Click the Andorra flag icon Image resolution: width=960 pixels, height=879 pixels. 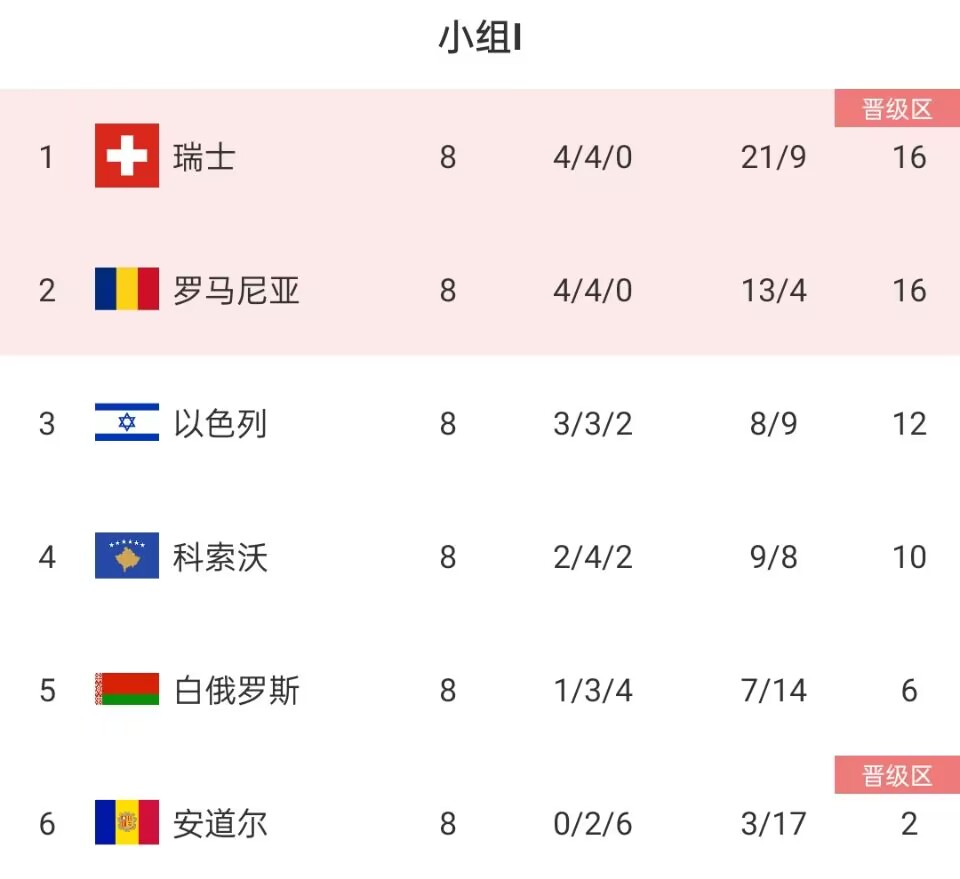point(127,823)
